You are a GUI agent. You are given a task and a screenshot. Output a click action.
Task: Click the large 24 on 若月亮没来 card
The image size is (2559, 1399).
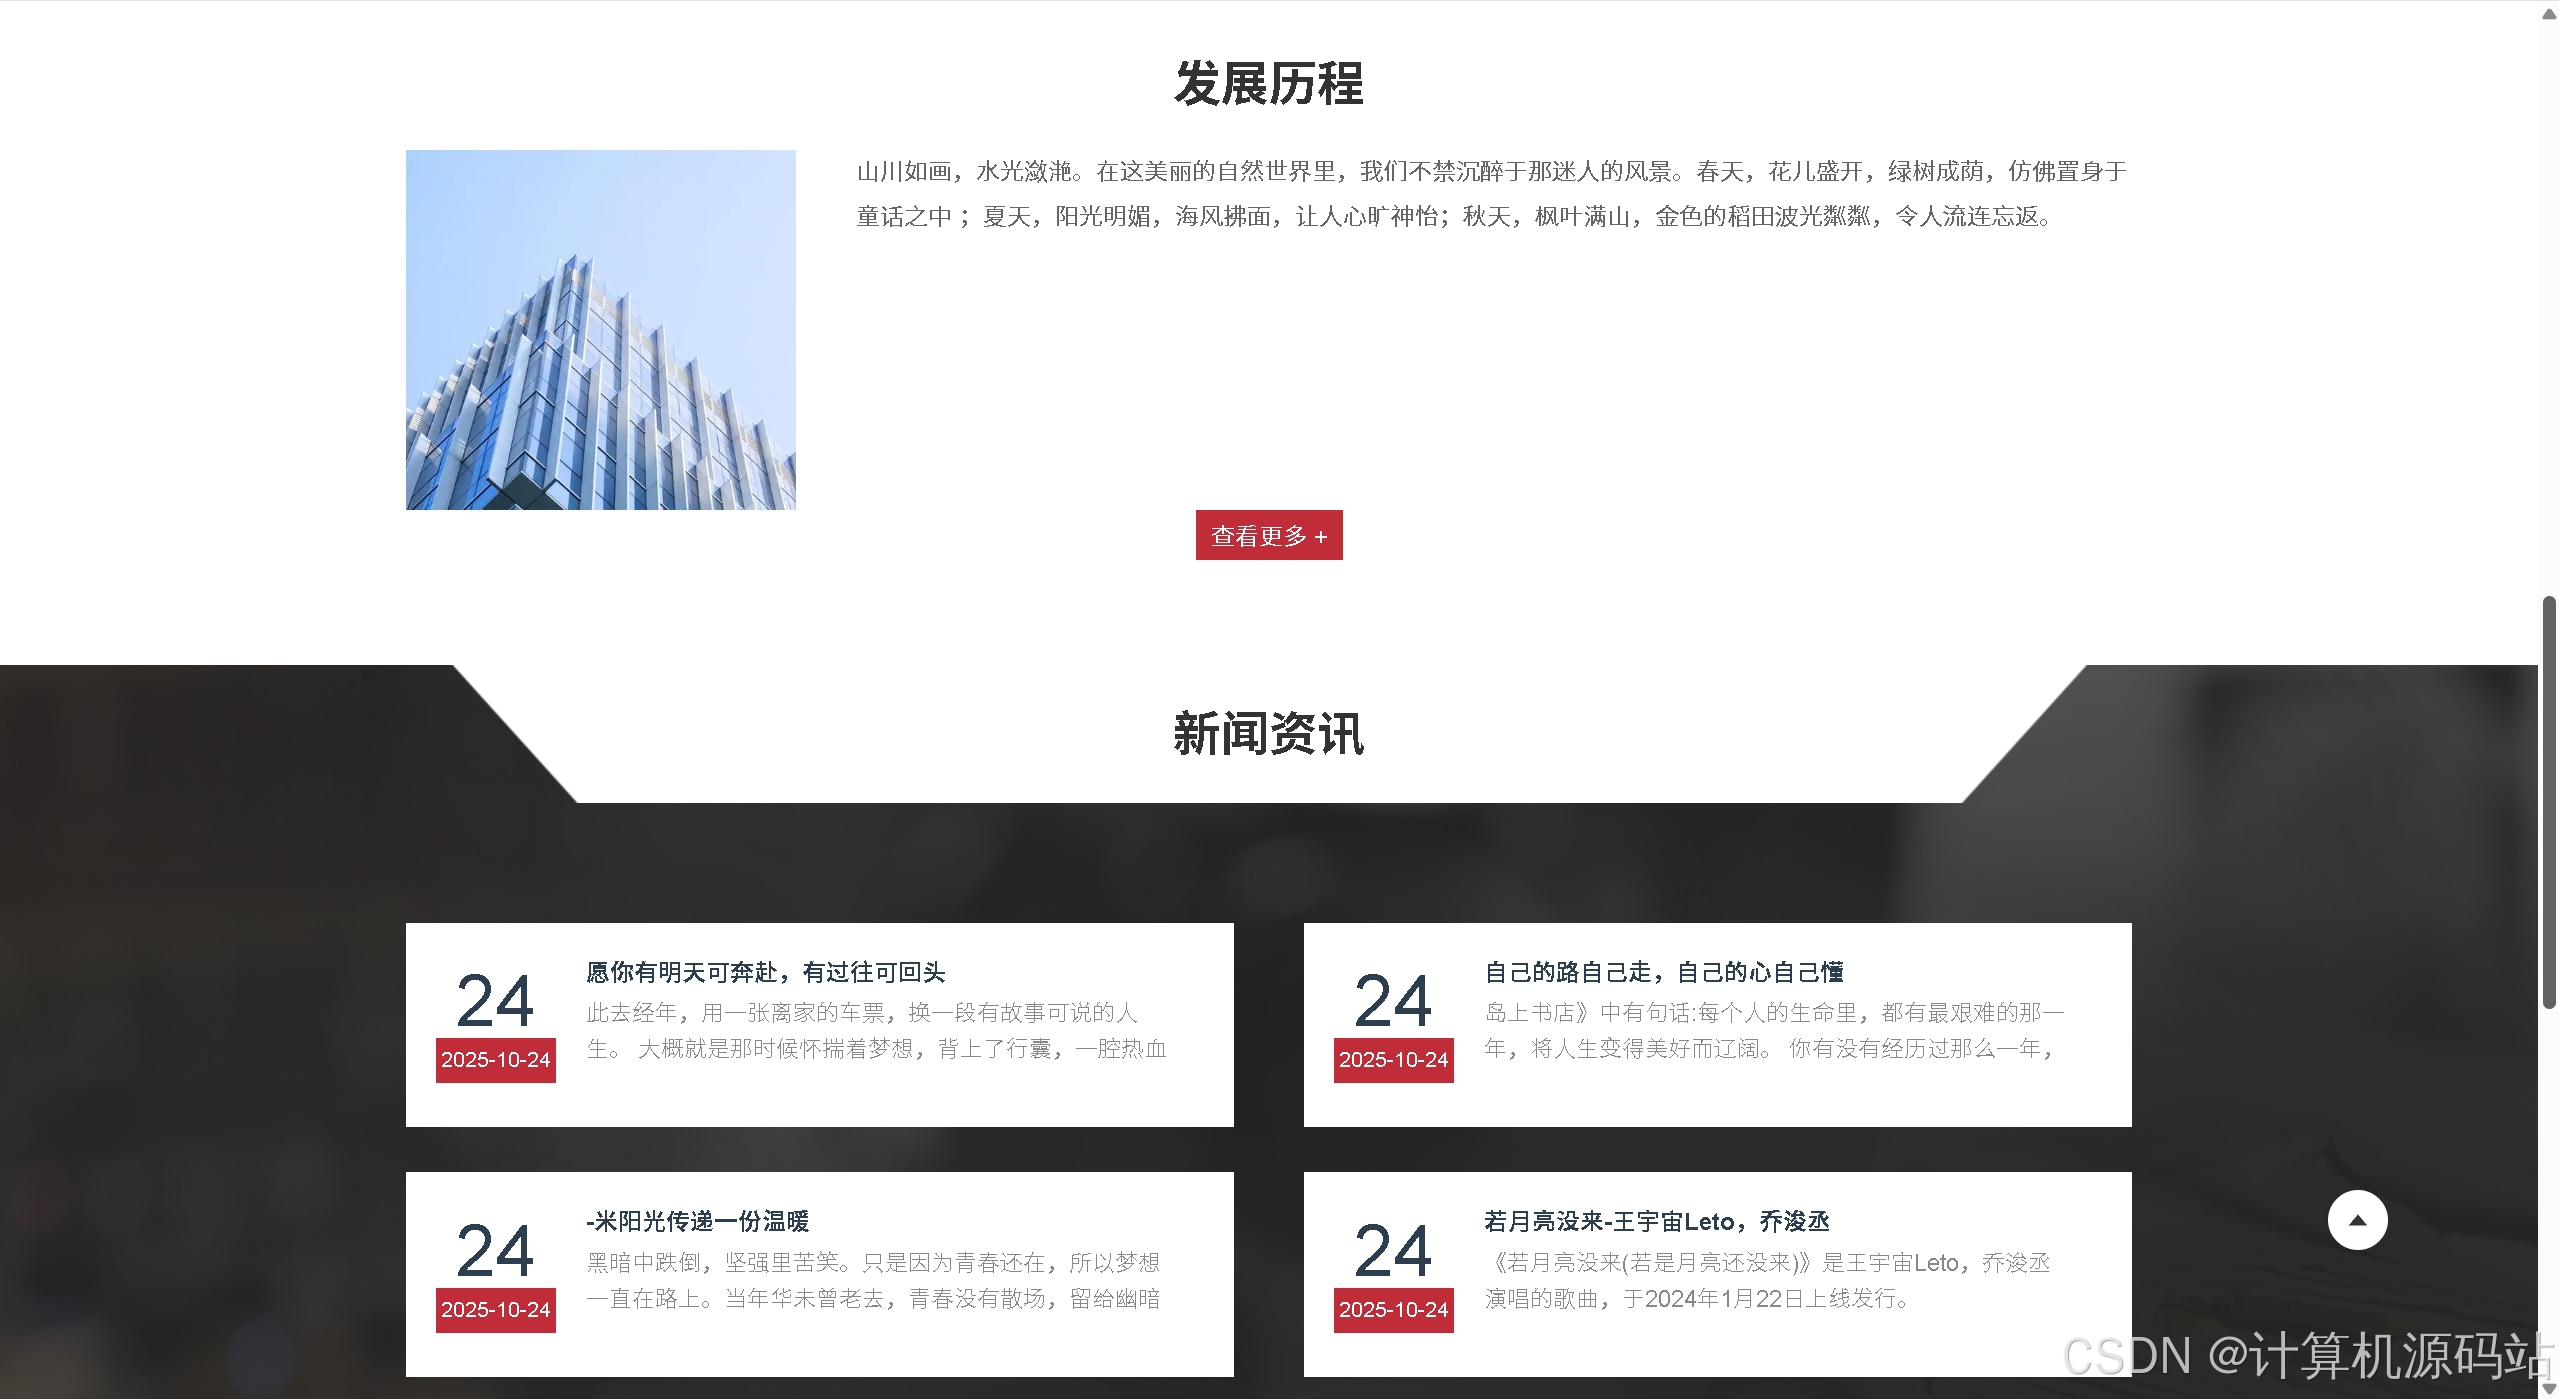tap(1394, 1251)
